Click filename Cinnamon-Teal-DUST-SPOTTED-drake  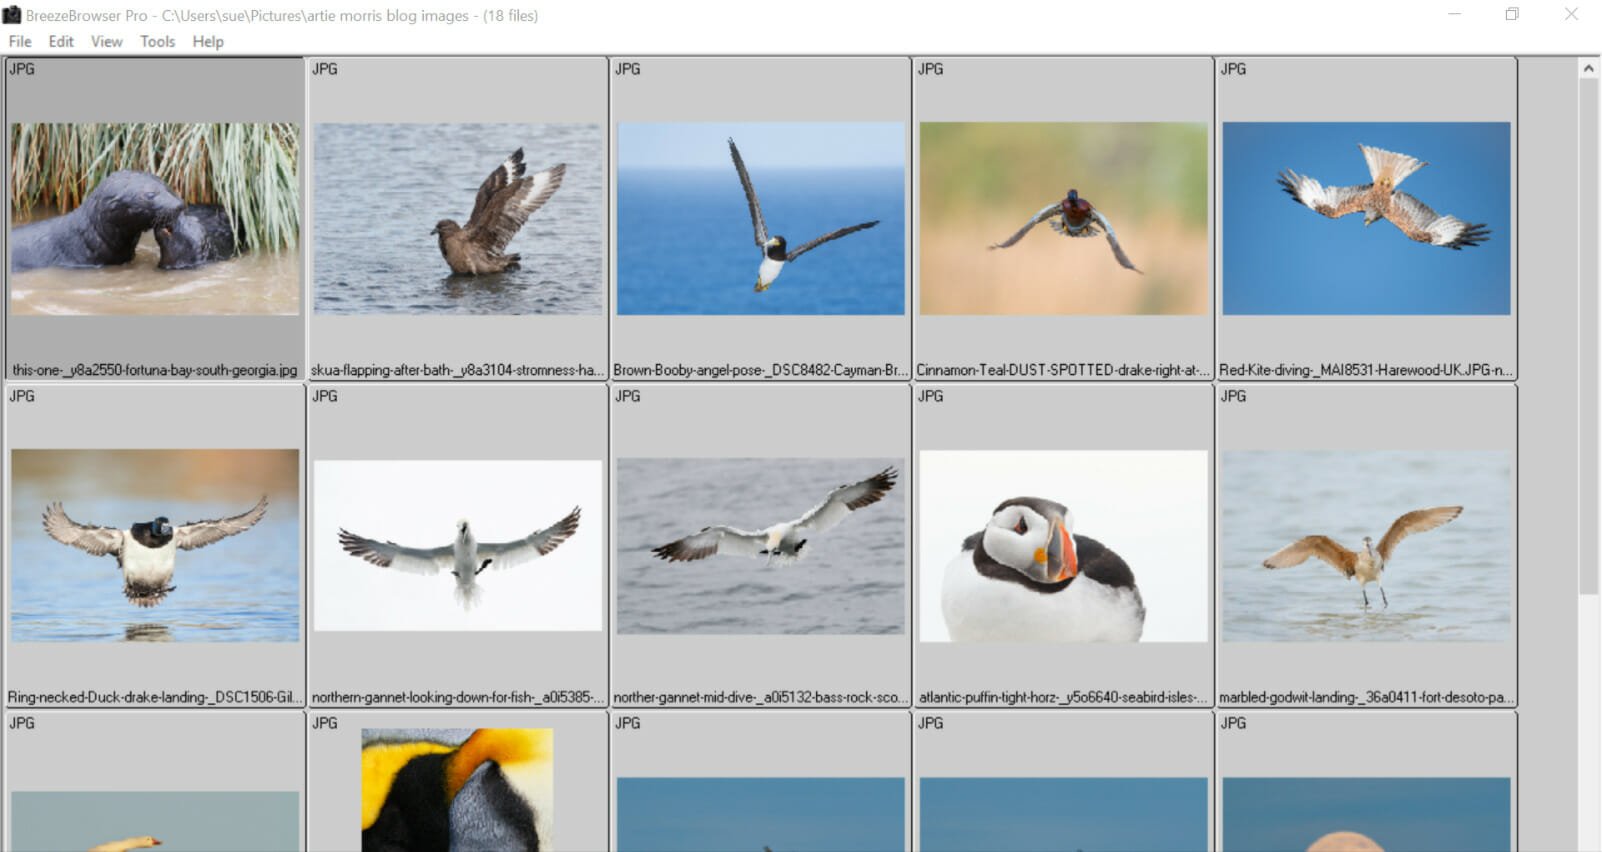tap(1063, 370)
